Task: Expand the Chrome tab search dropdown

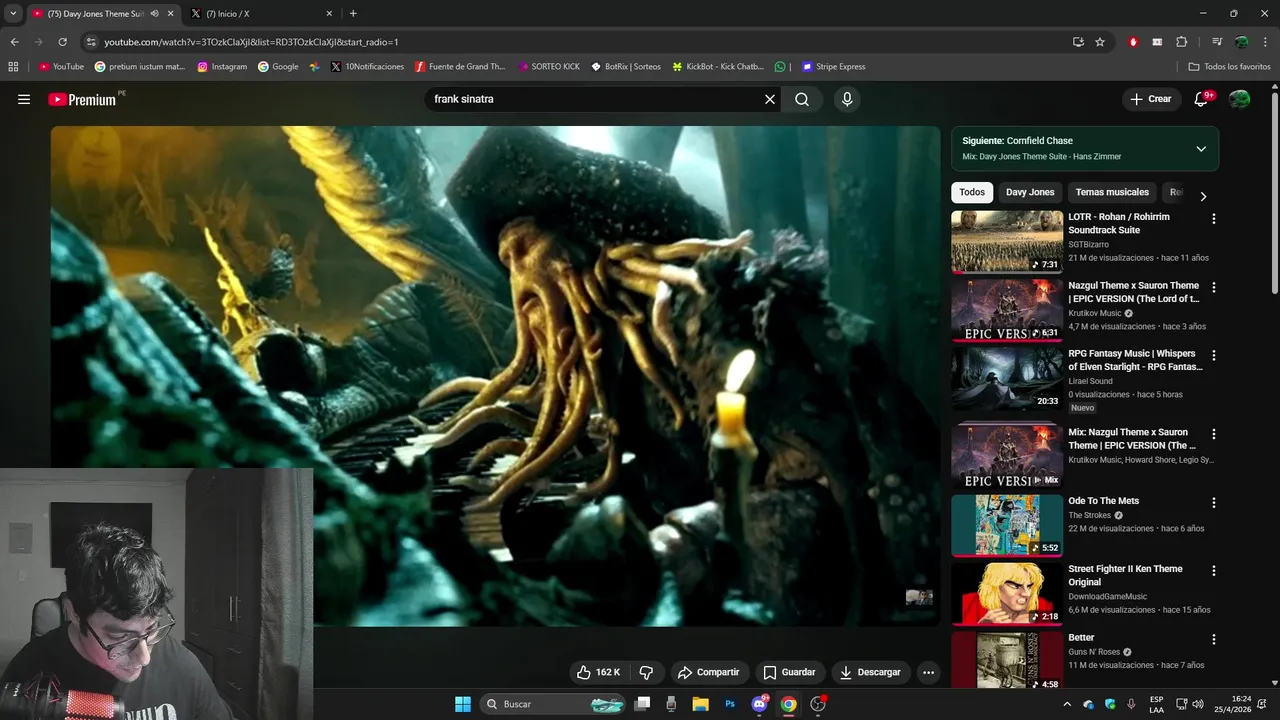Action: [13, 14]
